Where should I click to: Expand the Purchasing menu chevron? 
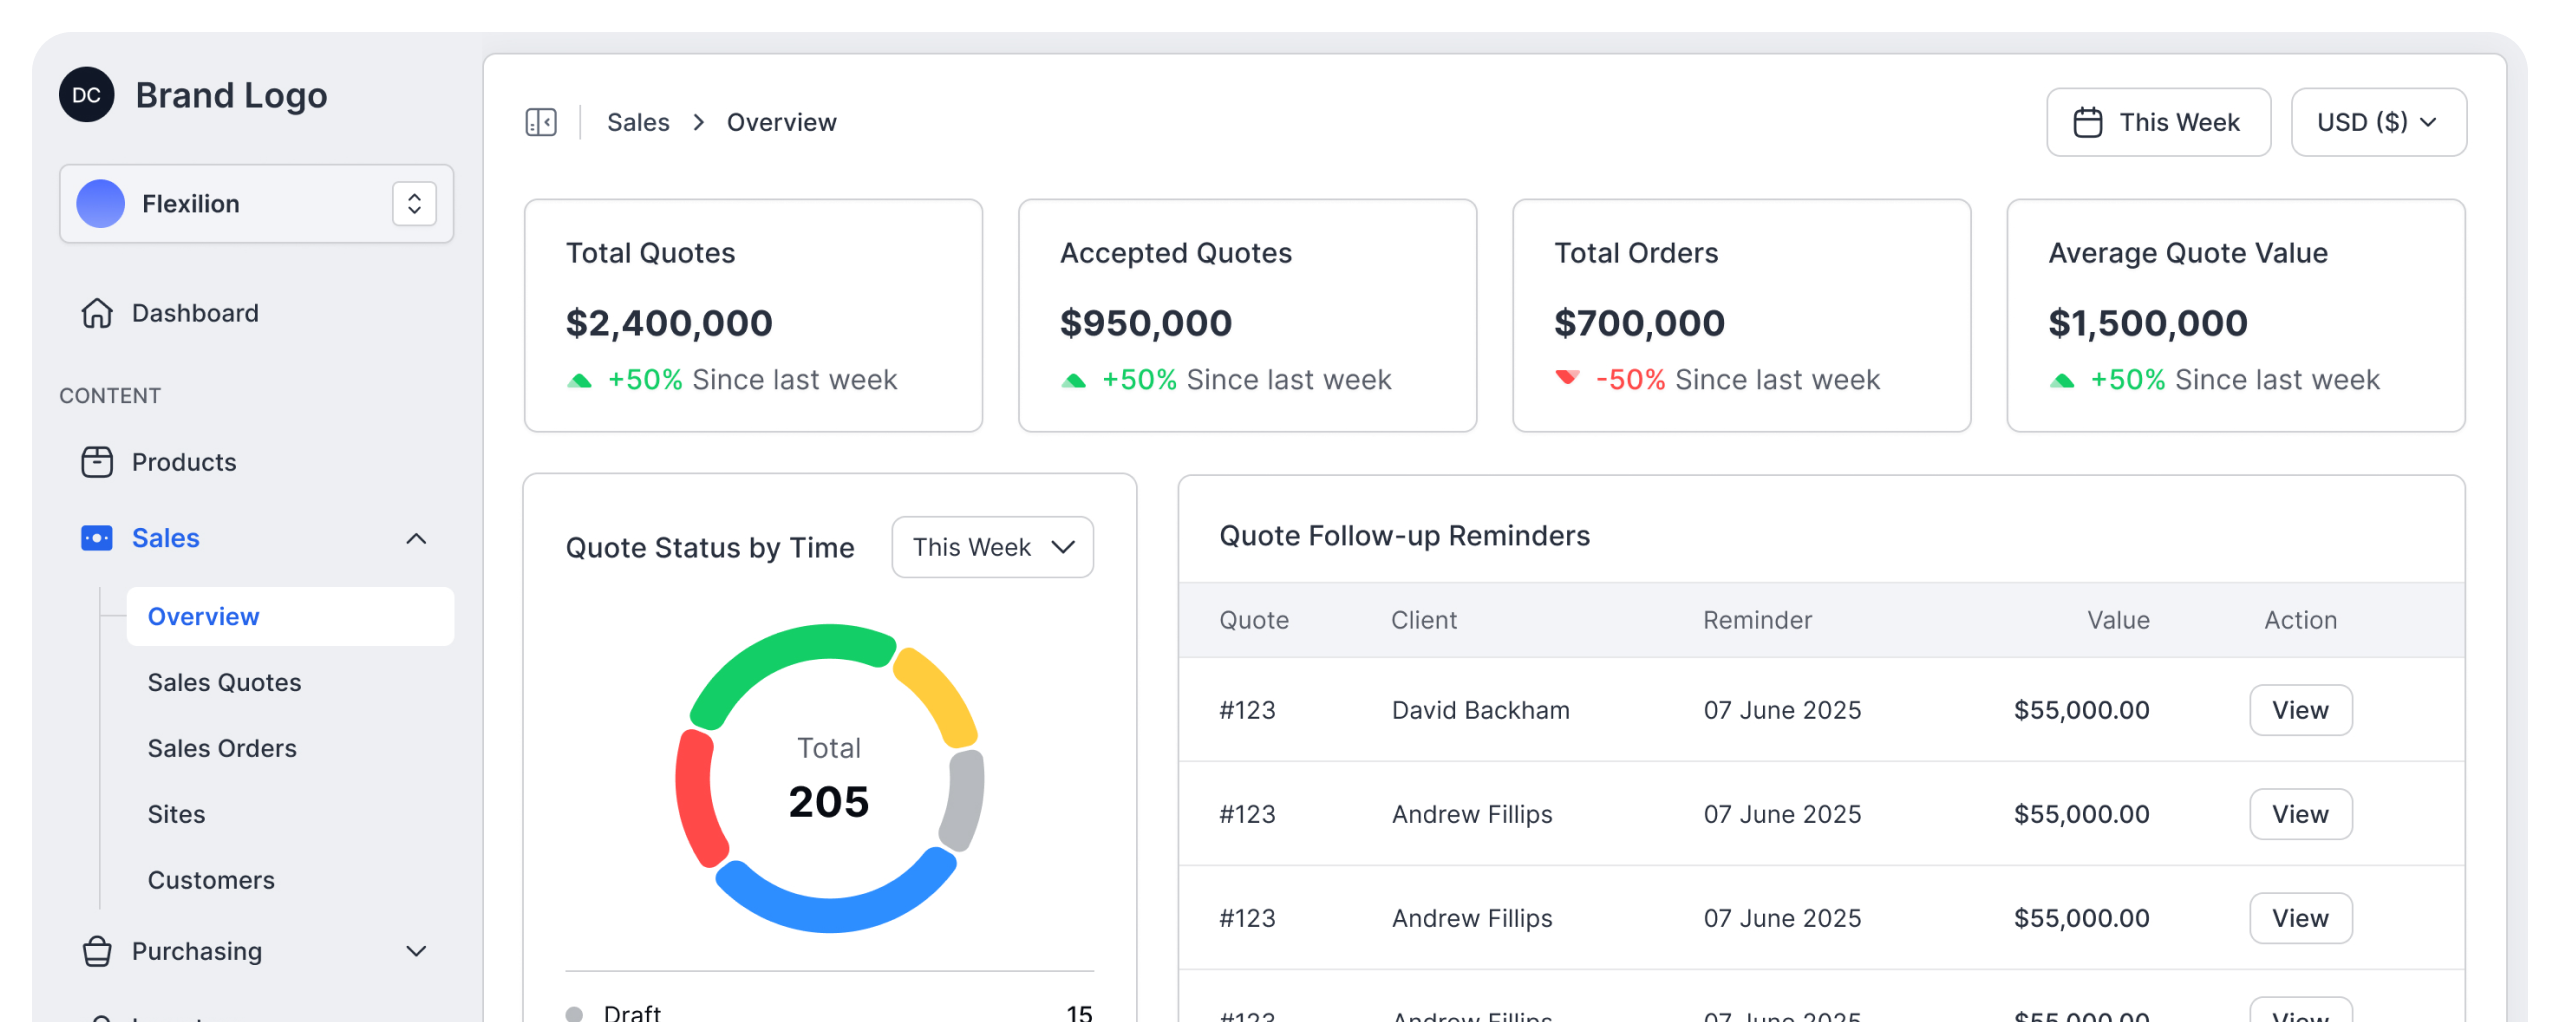(416, 951)
